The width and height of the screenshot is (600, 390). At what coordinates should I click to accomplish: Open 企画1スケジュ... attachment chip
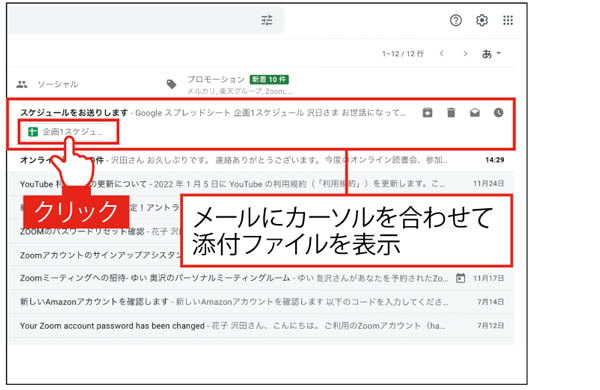(x=68, y=132)
